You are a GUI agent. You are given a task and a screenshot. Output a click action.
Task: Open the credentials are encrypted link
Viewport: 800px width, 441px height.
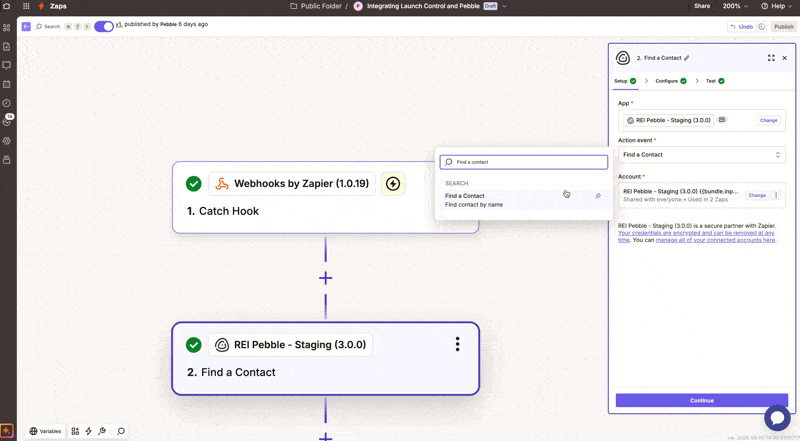pyautogui.click(x=696, y=235)
